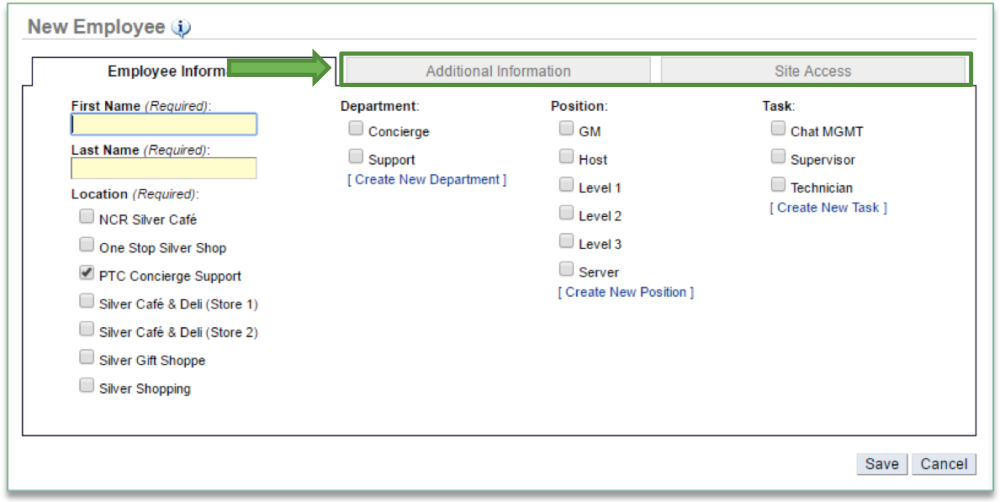
Task: Uncheck PTC Concierge Support location
Action: [x=87, y=273]
